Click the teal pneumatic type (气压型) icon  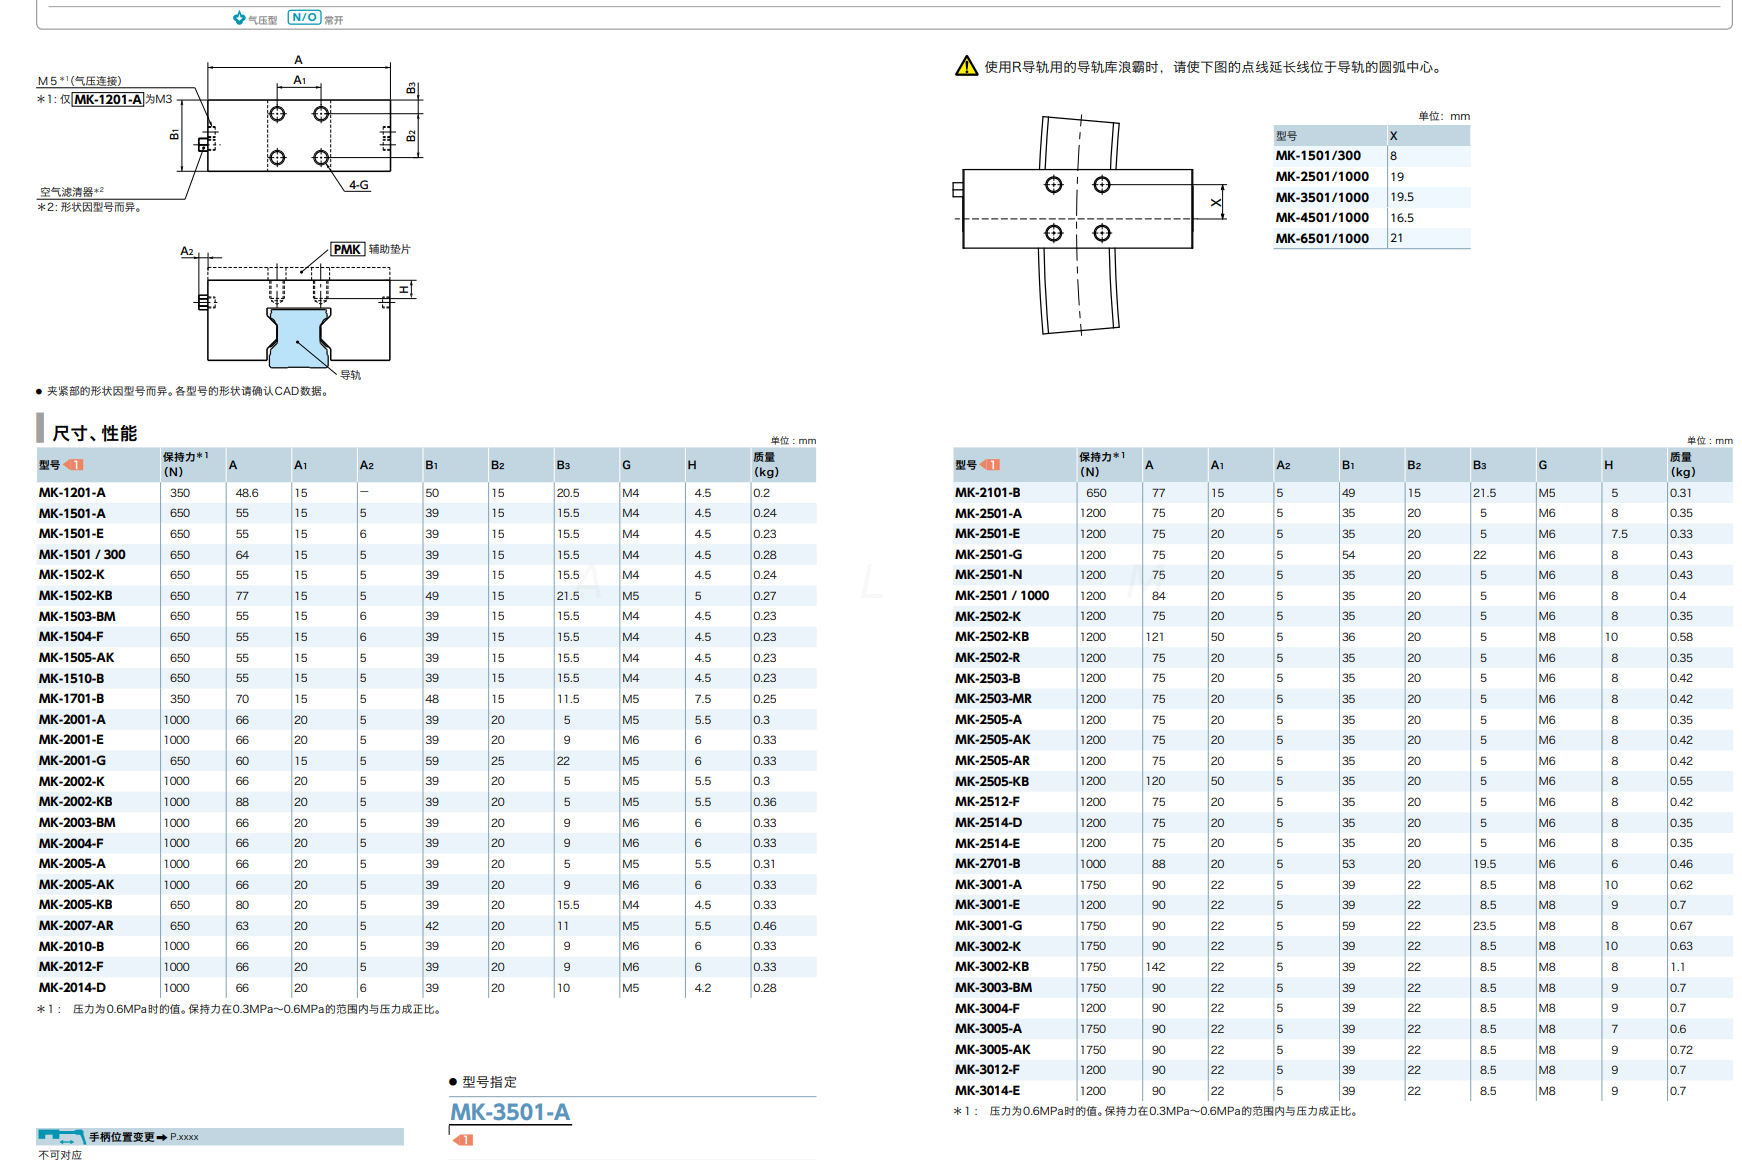pyautogui.click(x=237, y=16)
